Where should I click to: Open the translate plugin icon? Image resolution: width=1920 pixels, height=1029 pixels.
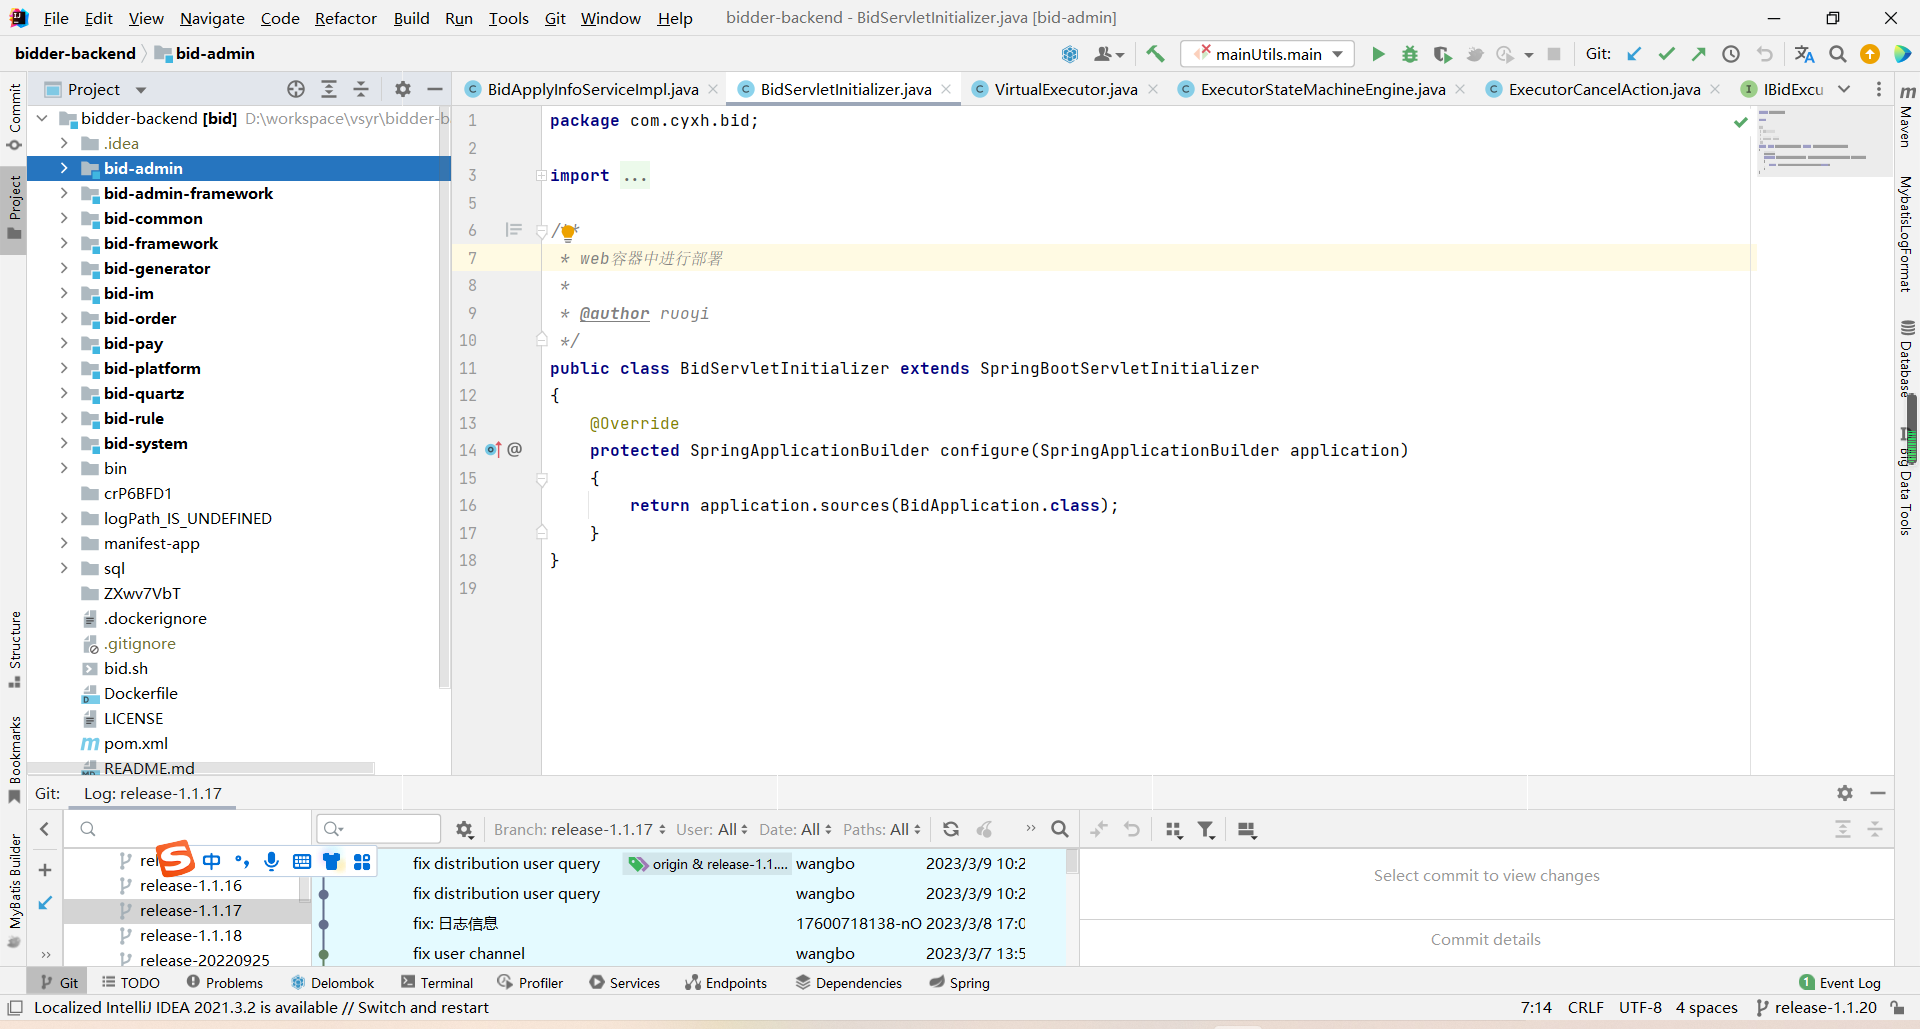click(1804, 54)
